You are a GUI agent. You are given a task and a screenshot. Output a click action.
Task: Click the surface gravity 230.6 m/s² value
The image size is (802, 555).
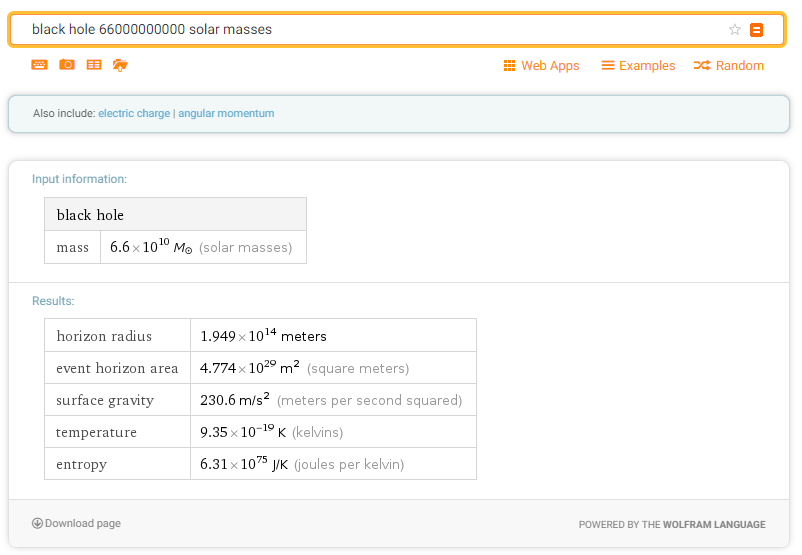(235, 400)
